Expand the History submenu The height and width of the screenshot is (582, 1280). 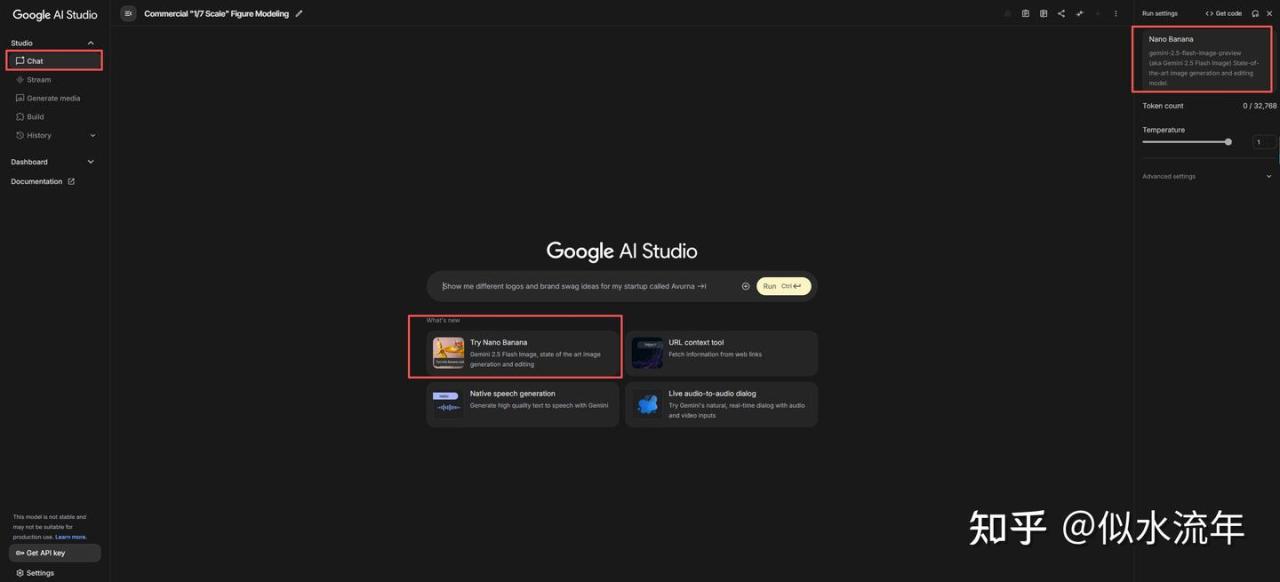(93, 135)
